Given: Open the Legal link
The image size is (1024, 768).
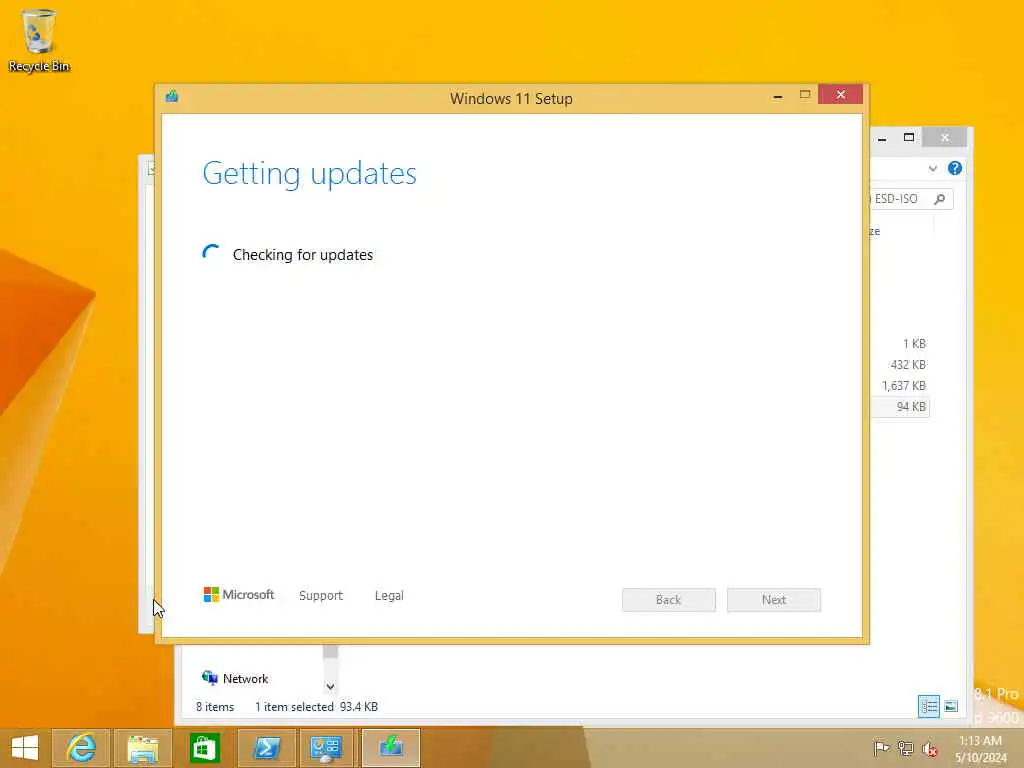Looking at the screenshot, I should coord(389,596).
